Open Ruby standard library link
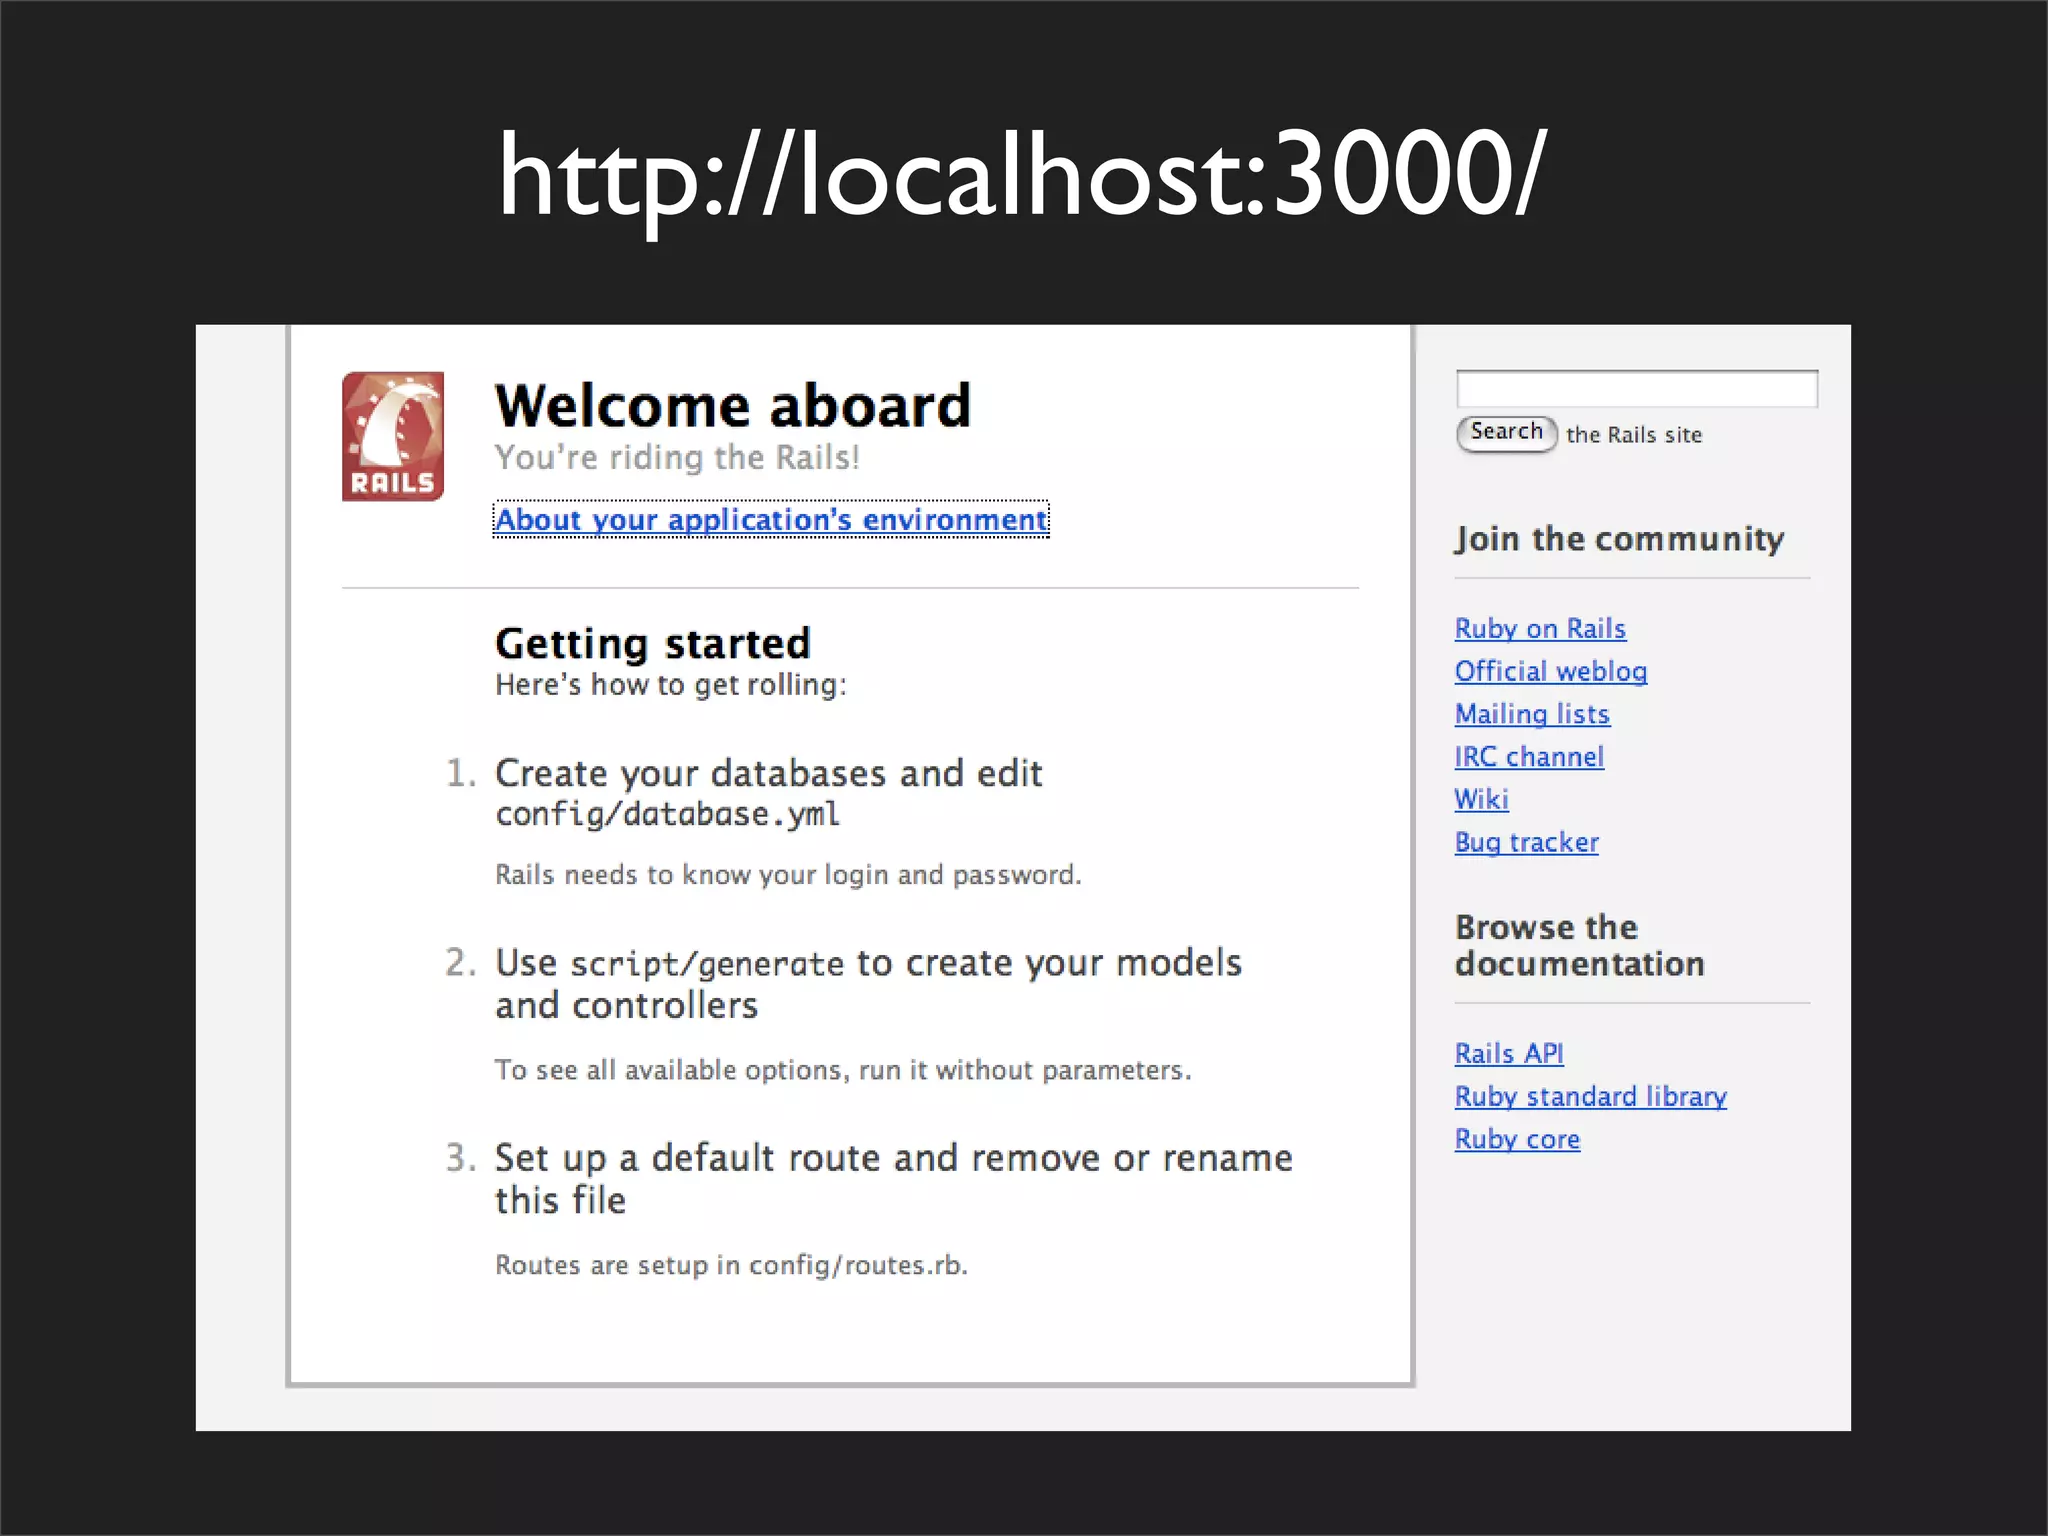The image size is (2048, 1536). tap(1590, 1096)
